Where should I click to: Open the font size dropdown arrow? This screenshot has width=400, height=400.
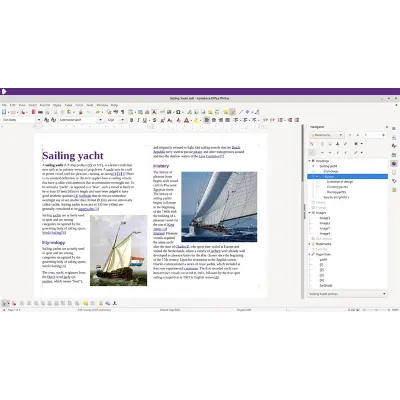click(x=122, y=120)
